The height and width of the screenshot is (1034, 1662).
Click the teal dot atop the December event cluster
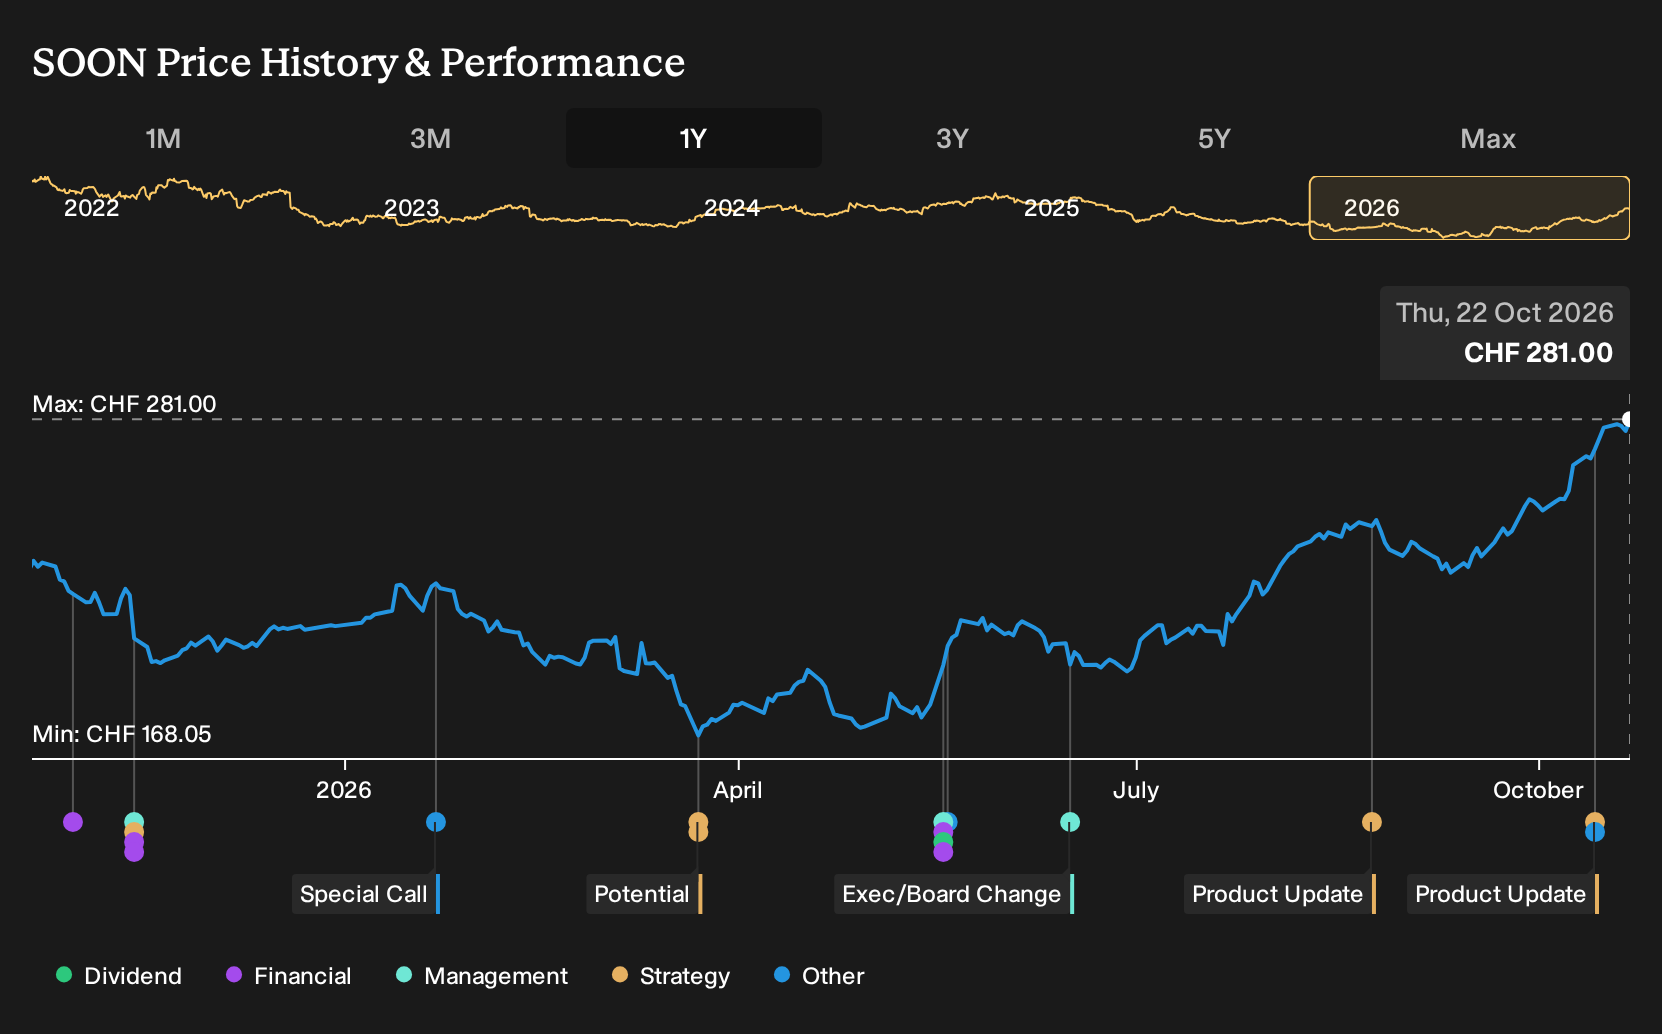134,821
